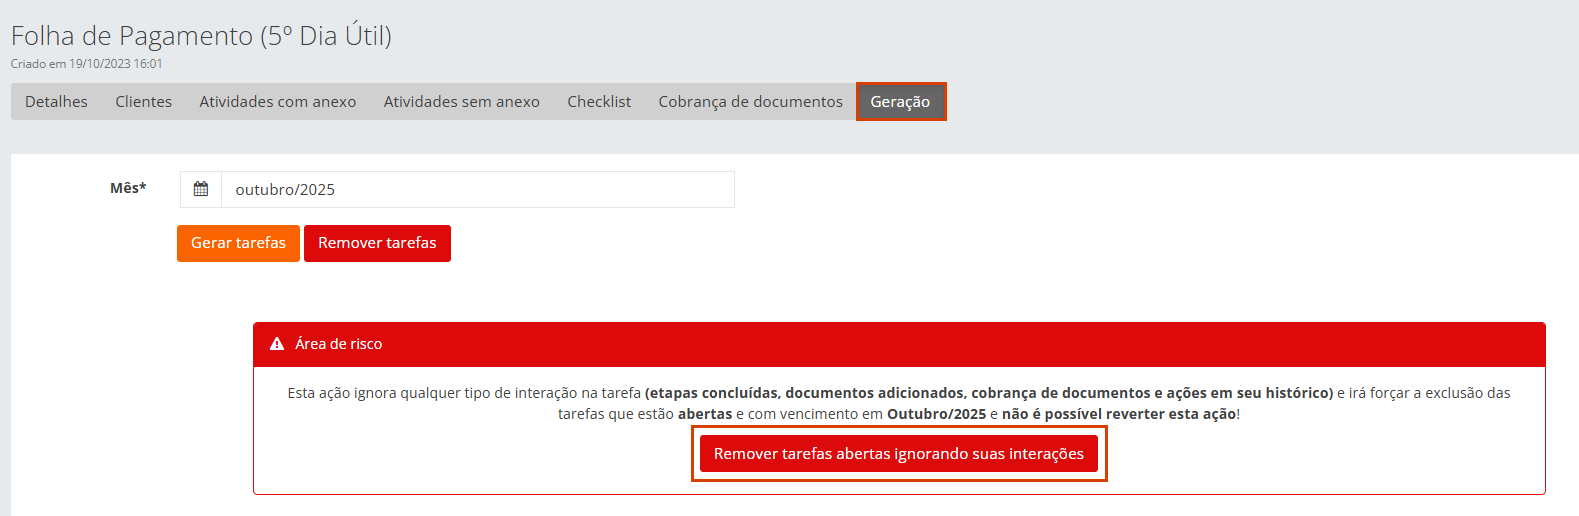This screenshot has height=516, width=1579.
Task: Click the Área de risco header text
Action: [338, 344]
